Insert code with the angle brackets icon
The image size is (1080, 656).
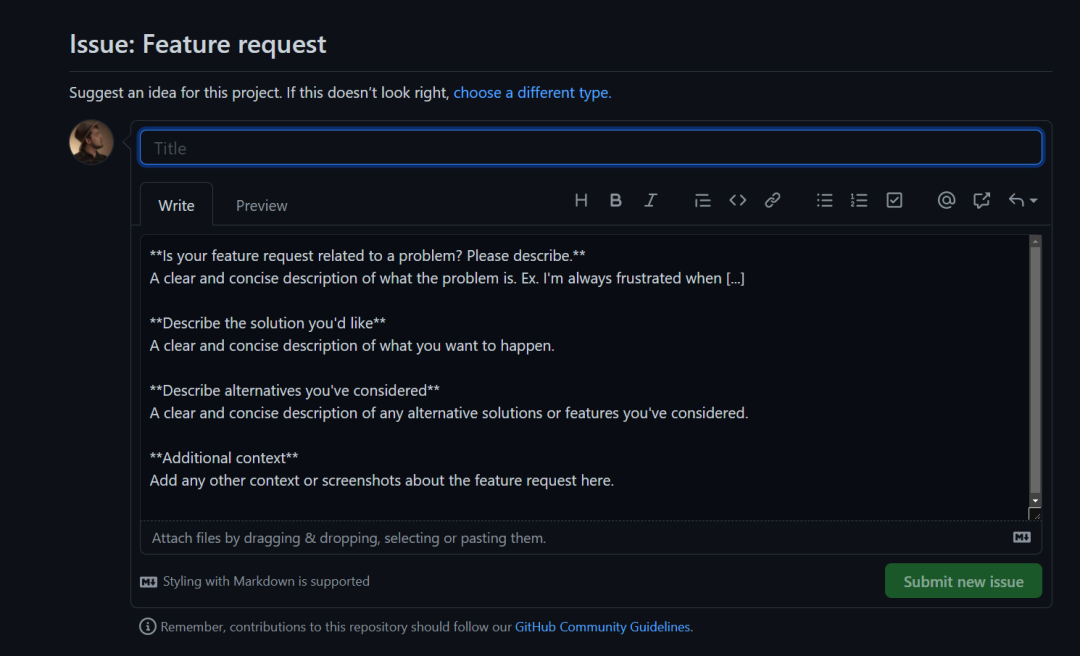(x=738, y=200)
